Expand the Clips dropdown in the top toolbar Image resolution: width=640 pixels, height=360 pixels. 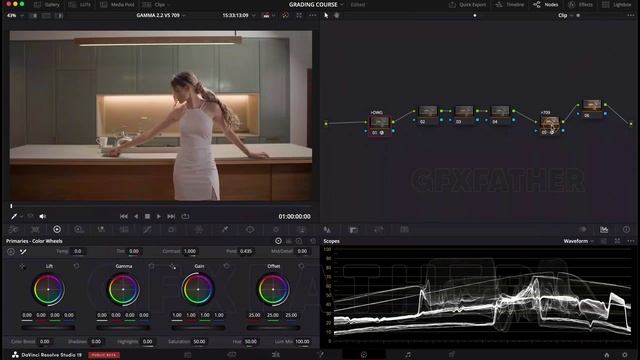pos(156,4)
